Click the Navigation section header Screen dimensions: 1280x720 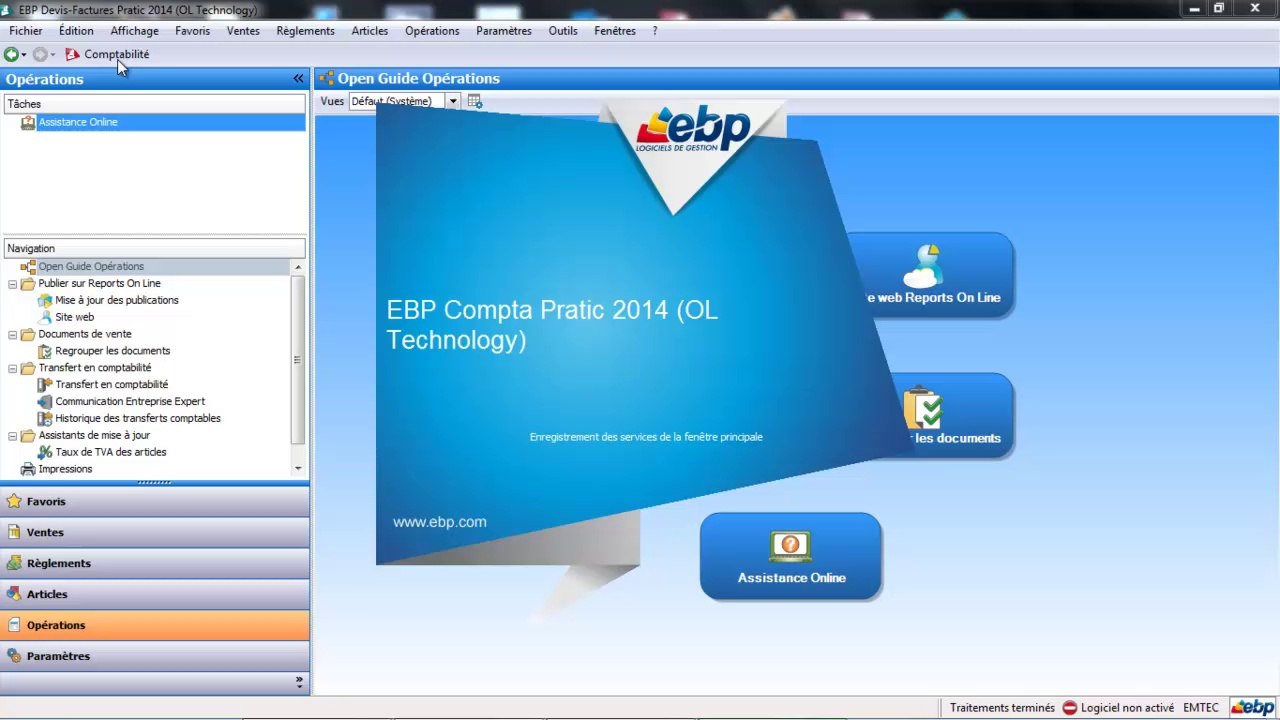(155, 249)
